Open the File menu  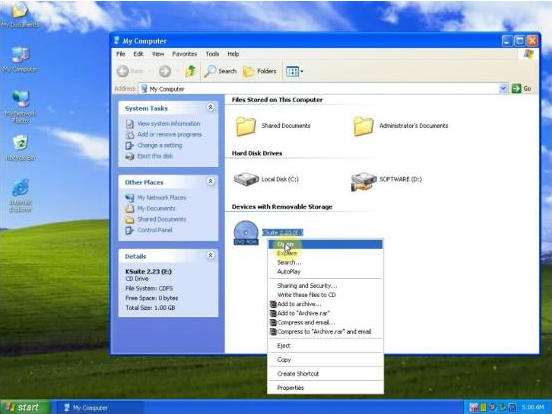pos(121,54)
